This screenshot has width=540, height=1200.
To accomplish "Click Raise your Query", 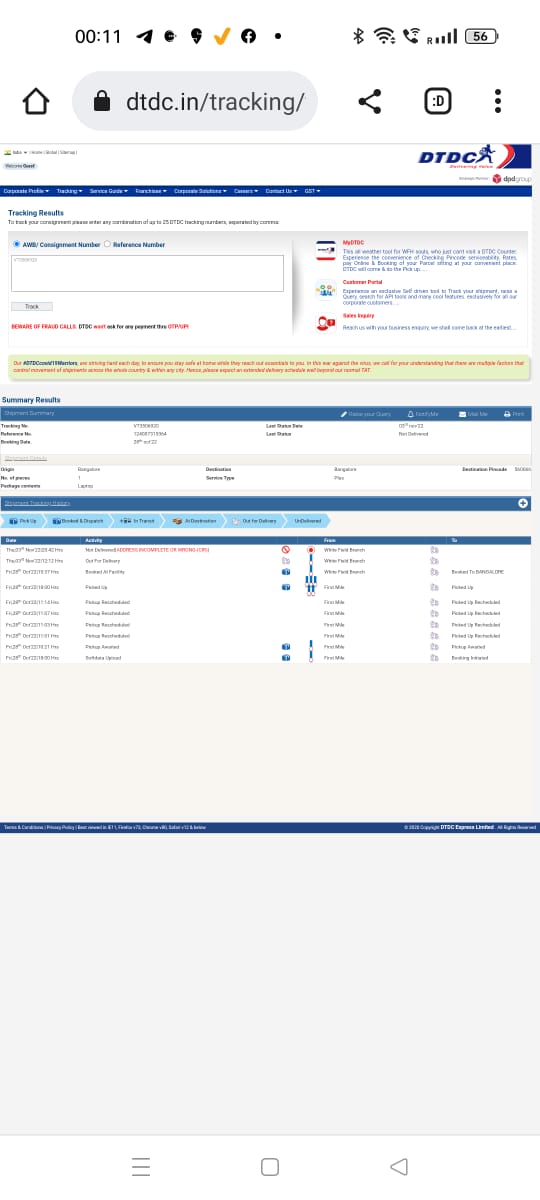I will click(366, 414).
